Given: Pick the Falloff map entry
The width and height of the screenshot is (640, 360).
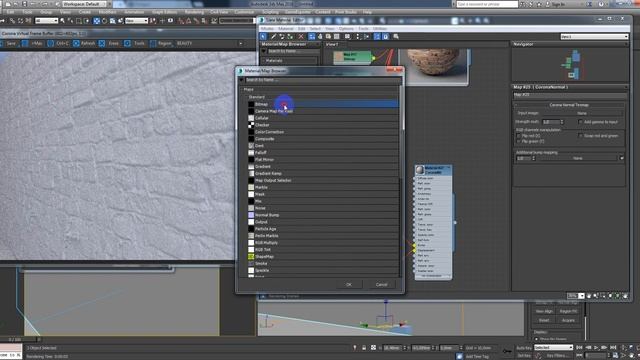Looking at the screenshot, I should pyautogui.click(x=322, y=153).
